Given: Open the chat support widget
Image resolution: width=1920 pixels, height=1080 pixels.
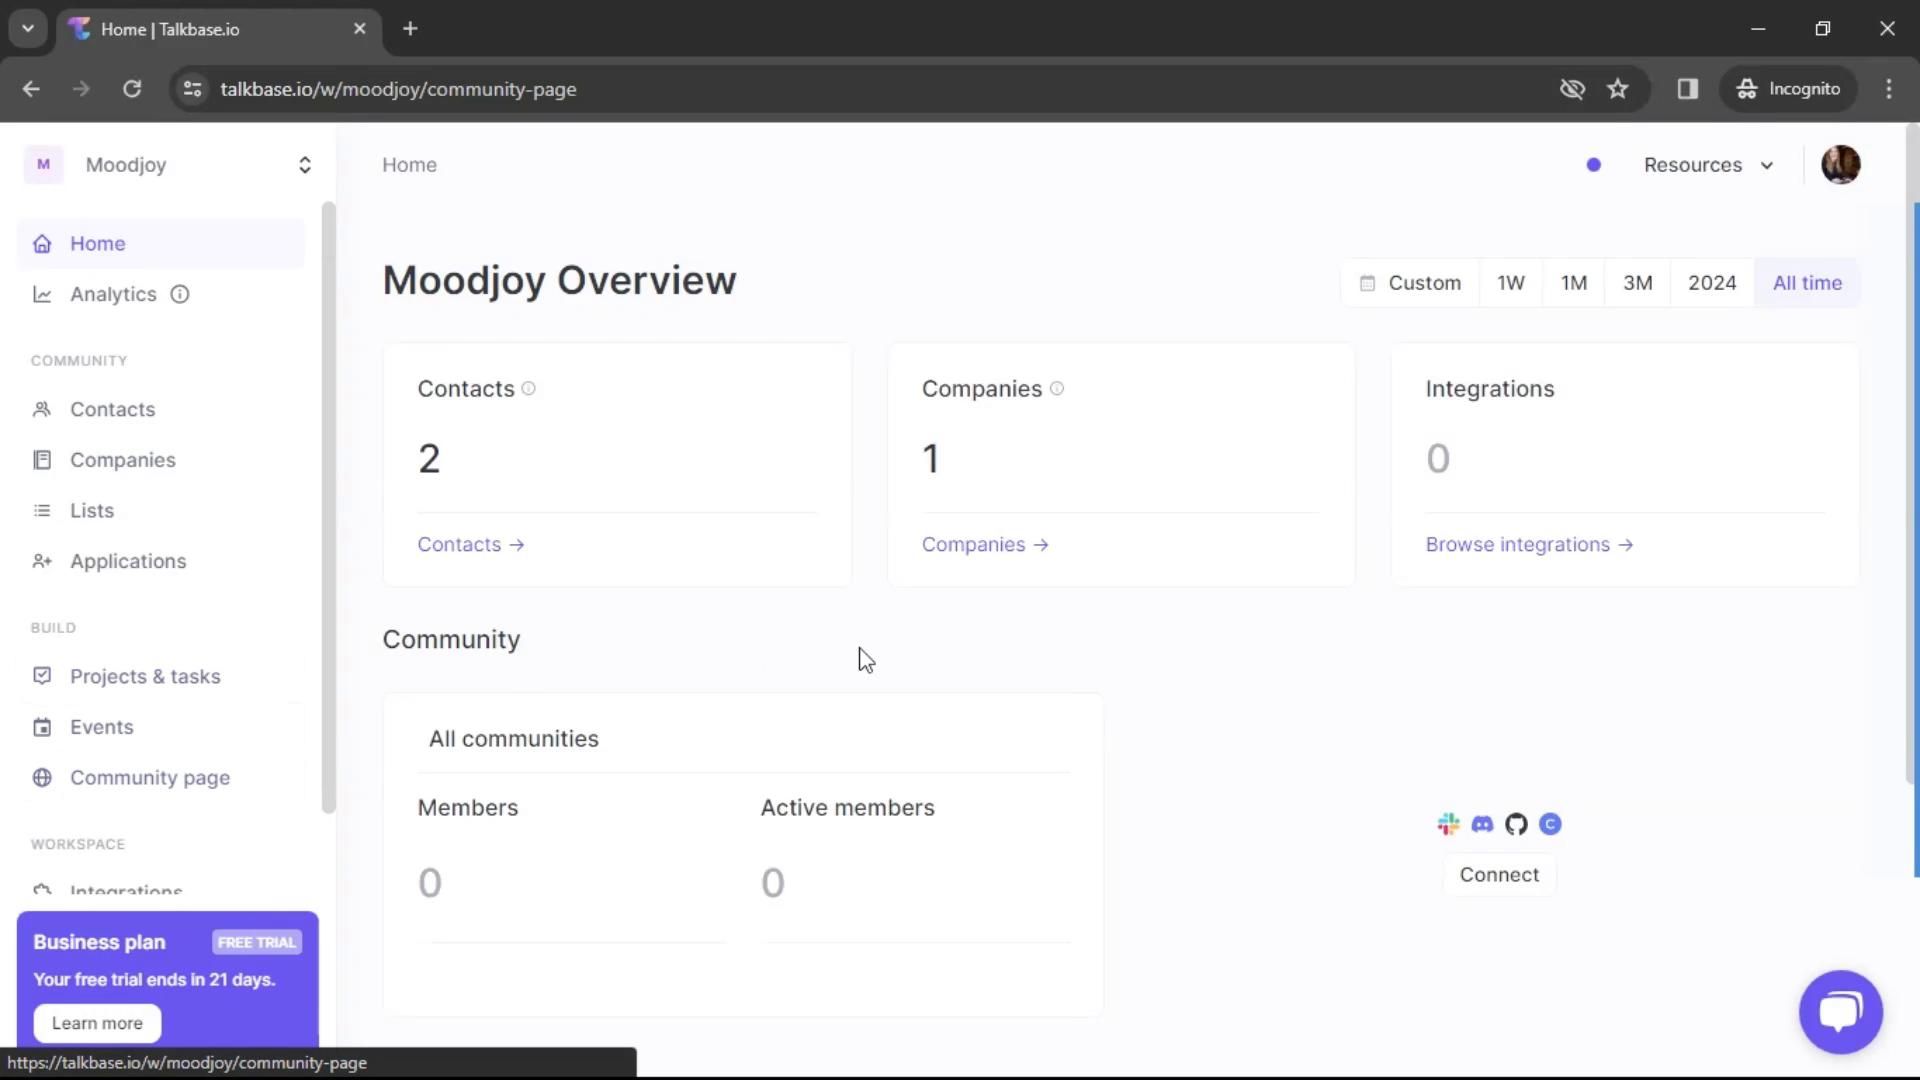Looking at the screenshot, I should click(1840, 1011).
